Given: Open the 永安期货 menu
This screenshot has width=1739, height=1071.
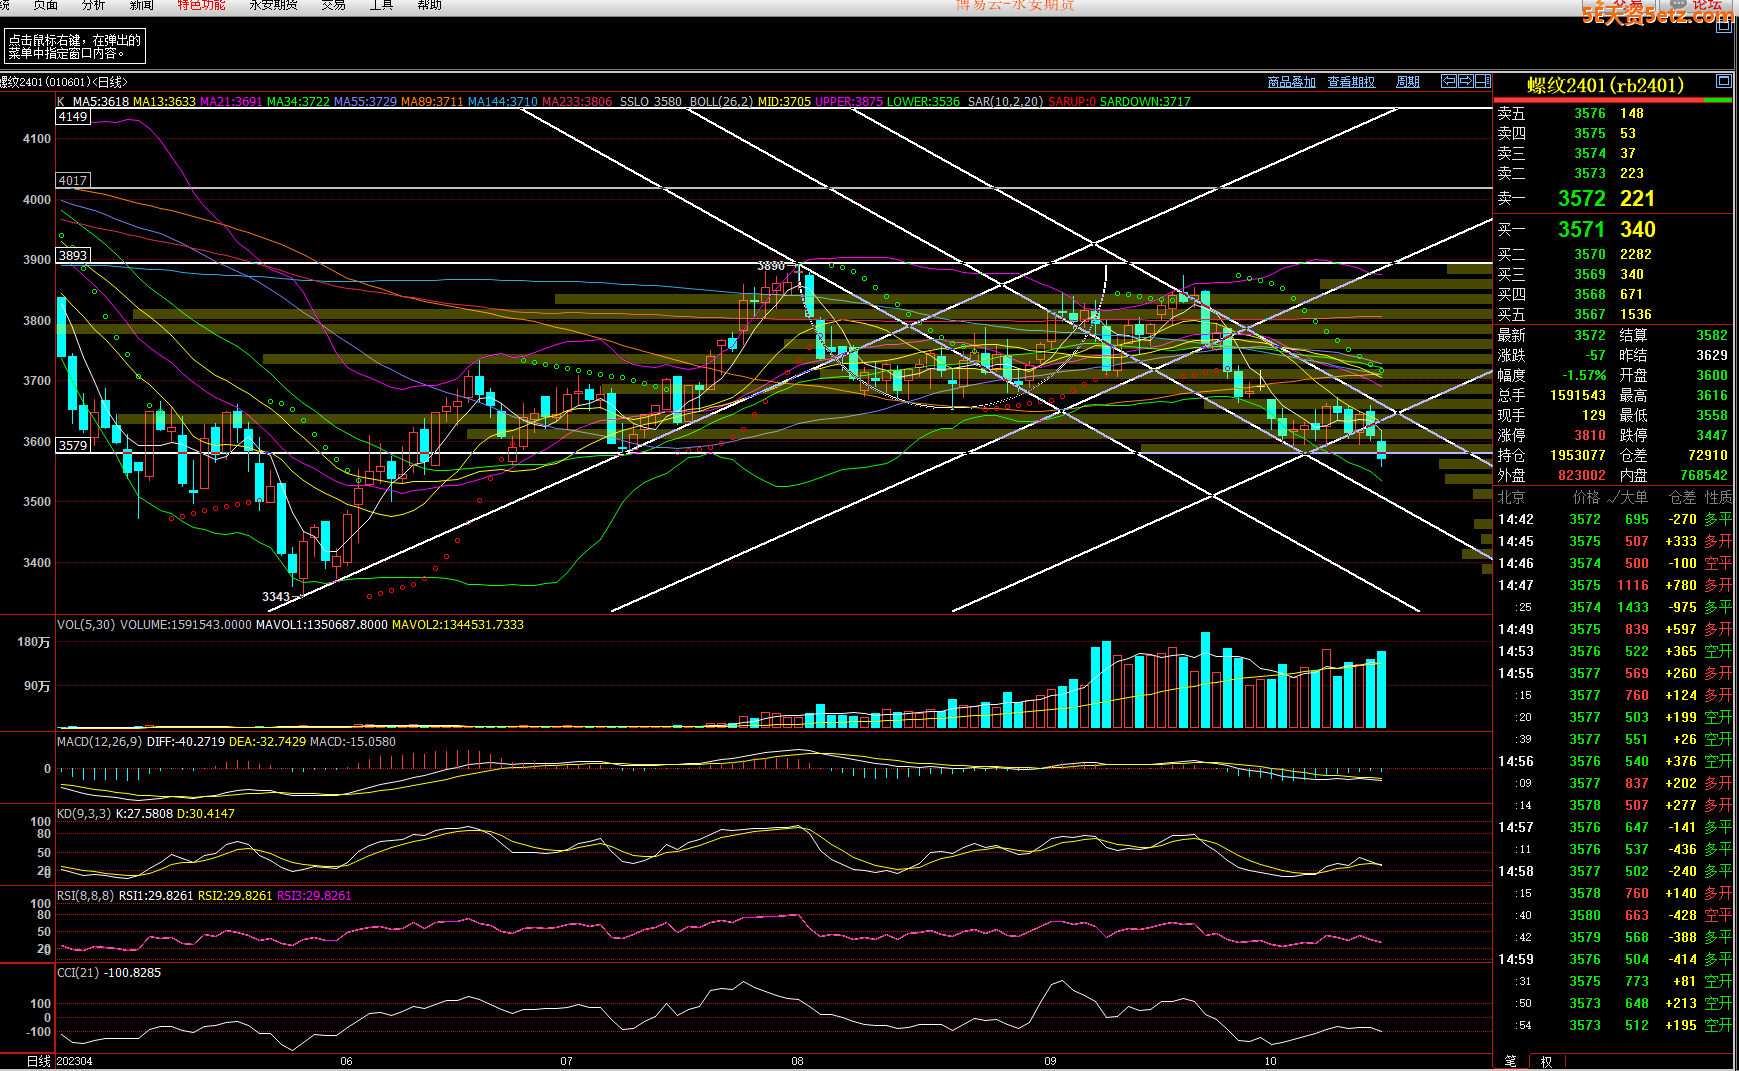Looking at the screenshot, I should tap(273, 5).
